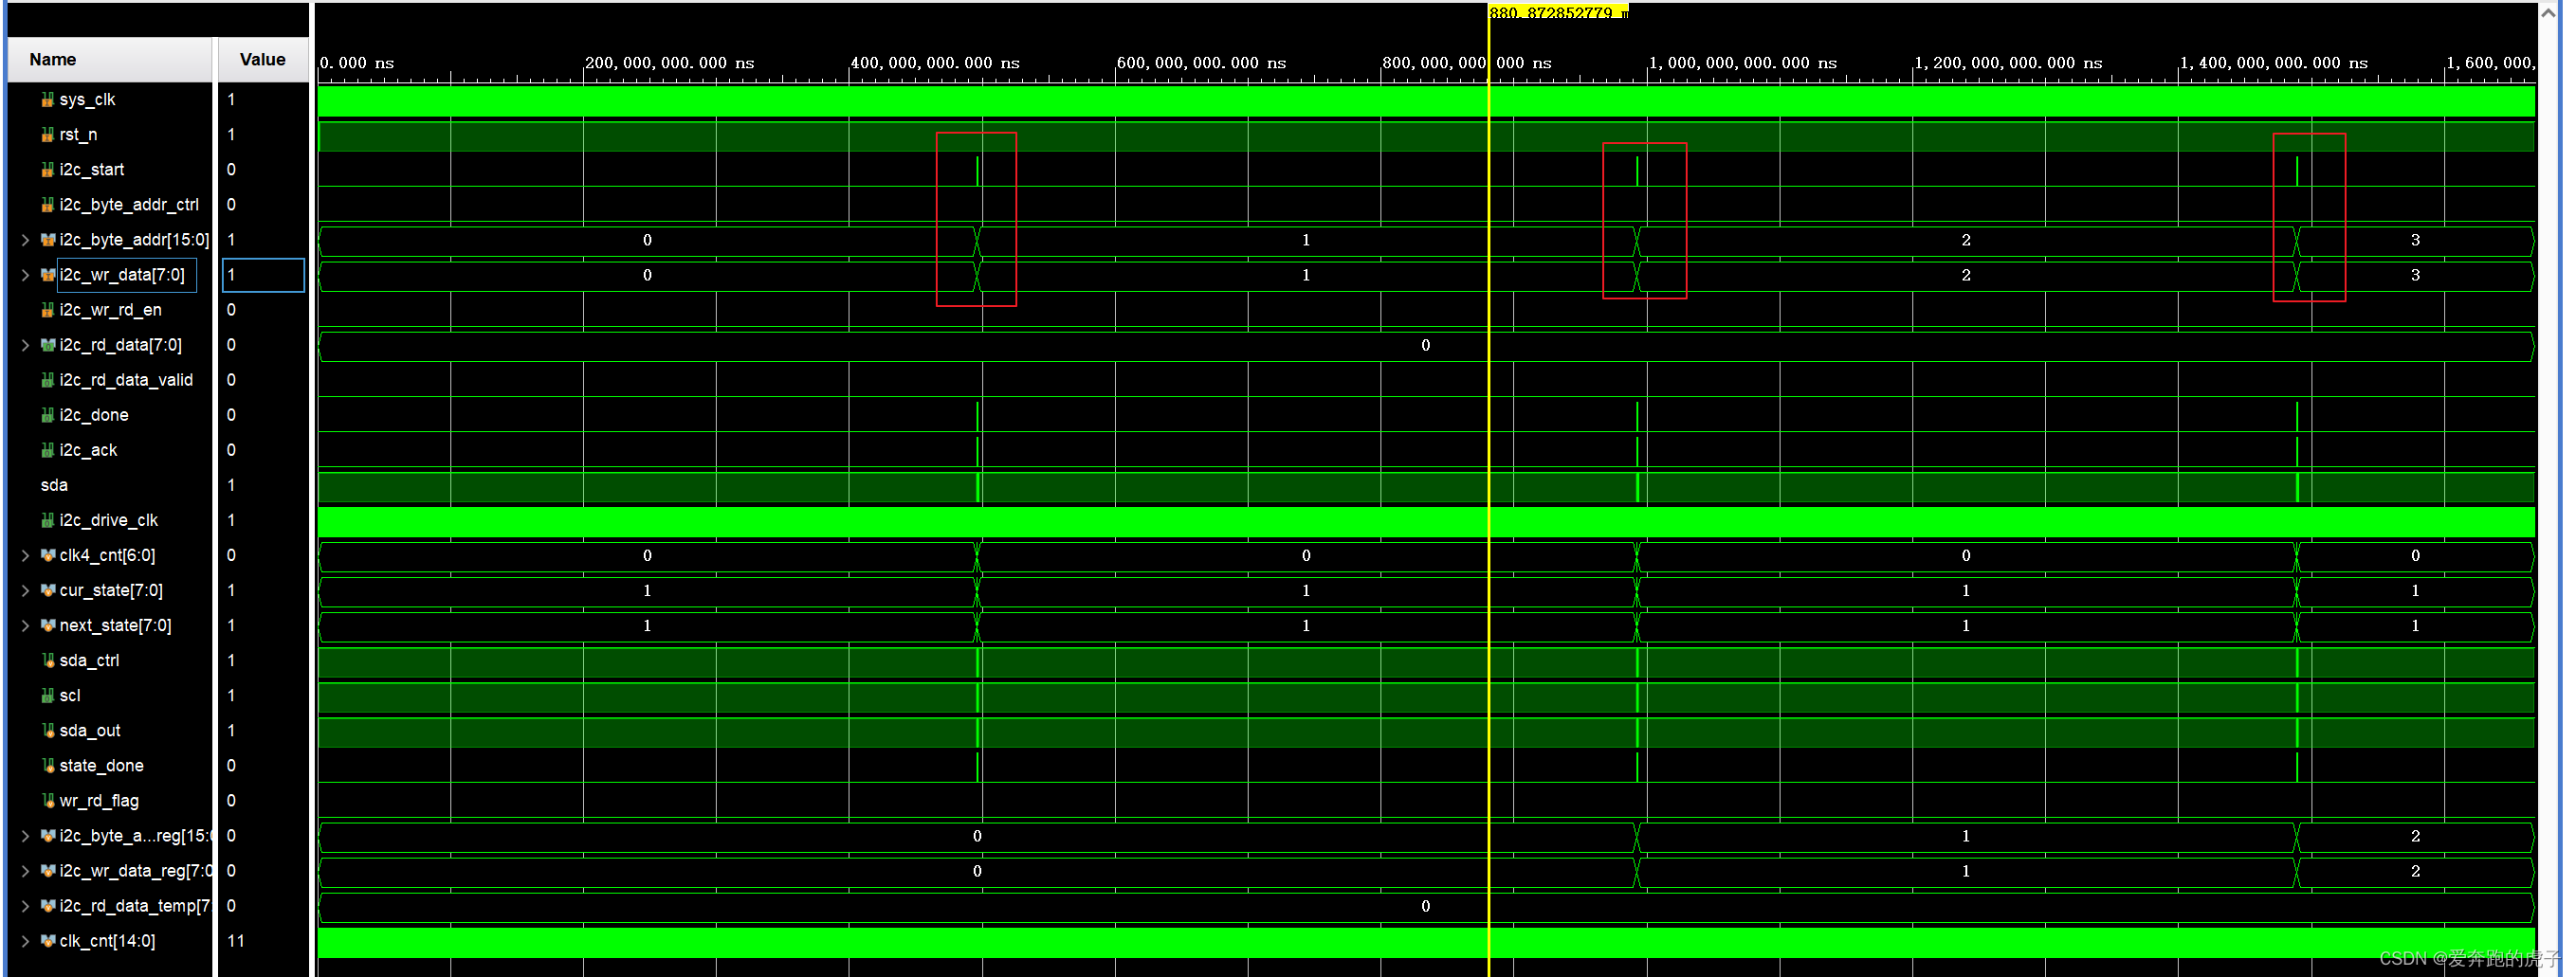This screenshot has height=977, width=2576.
Task: Expand the i2c_wr_data[7:0] bus
Action: tap(25, 275)
